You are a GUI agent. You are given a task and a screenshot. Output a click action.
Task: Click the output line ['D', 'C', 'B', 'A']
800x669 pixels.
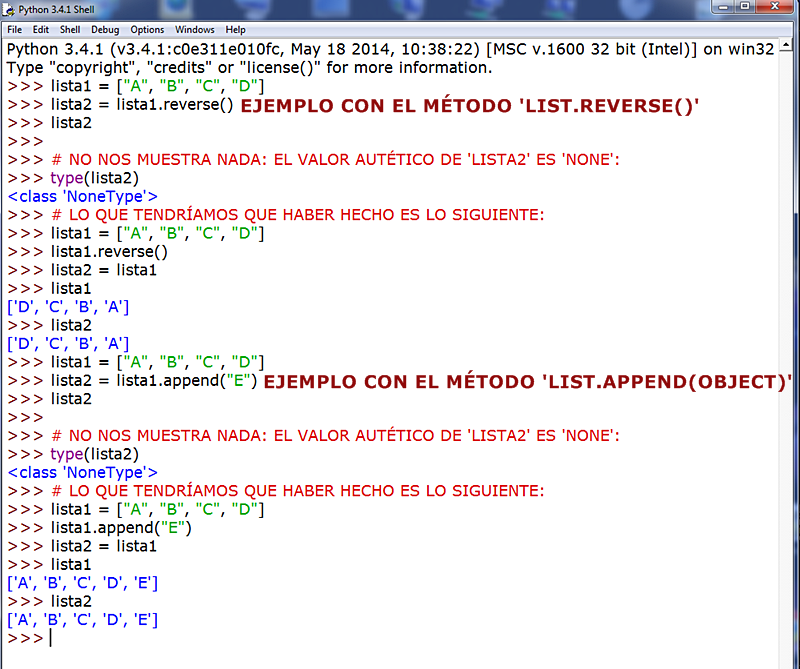66,306
